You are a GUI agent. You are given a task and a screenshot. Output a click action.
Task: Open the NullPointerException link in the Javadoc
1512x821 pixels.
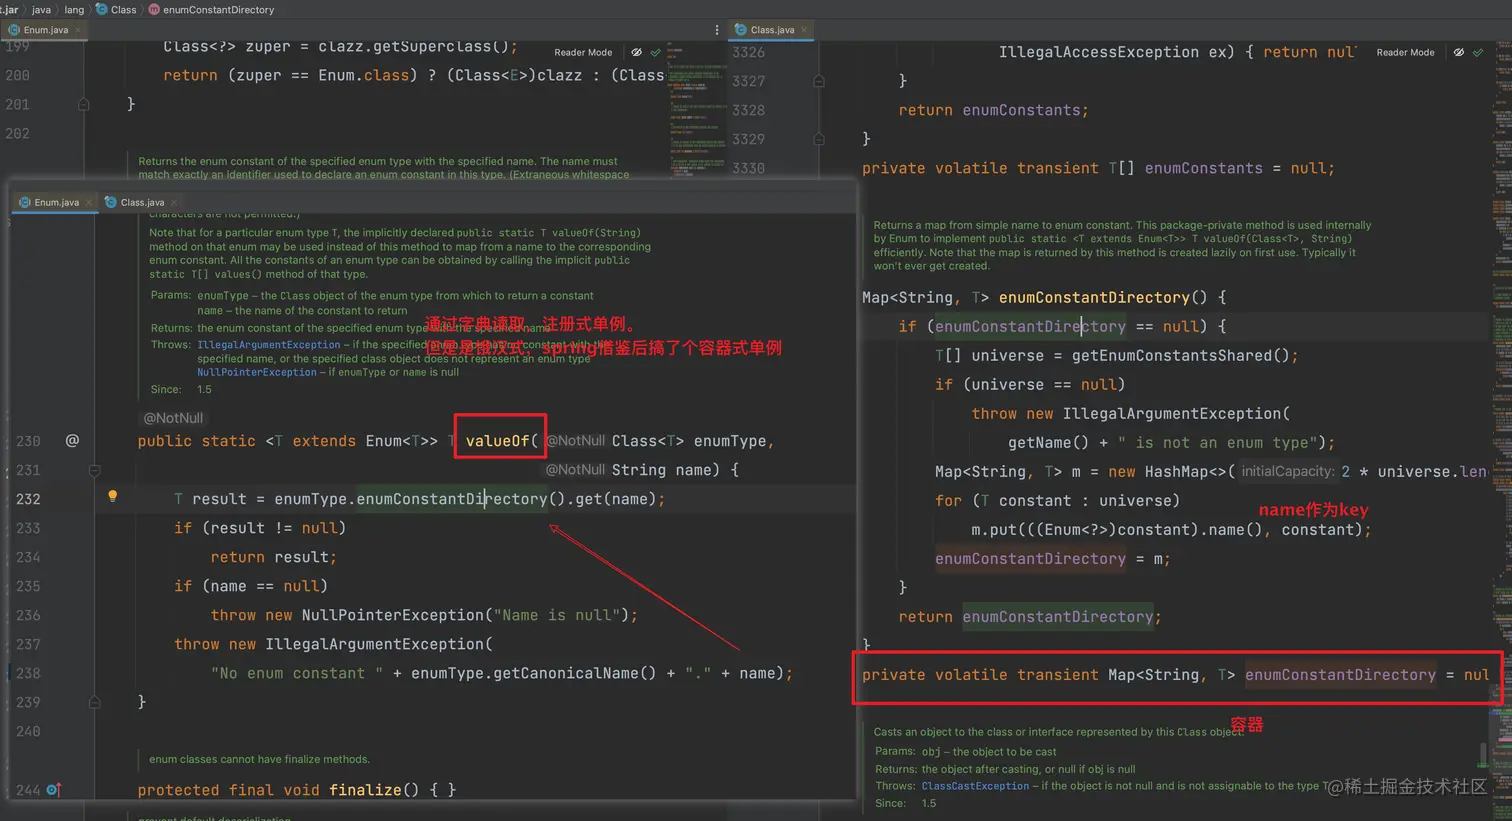coord(257,372)
